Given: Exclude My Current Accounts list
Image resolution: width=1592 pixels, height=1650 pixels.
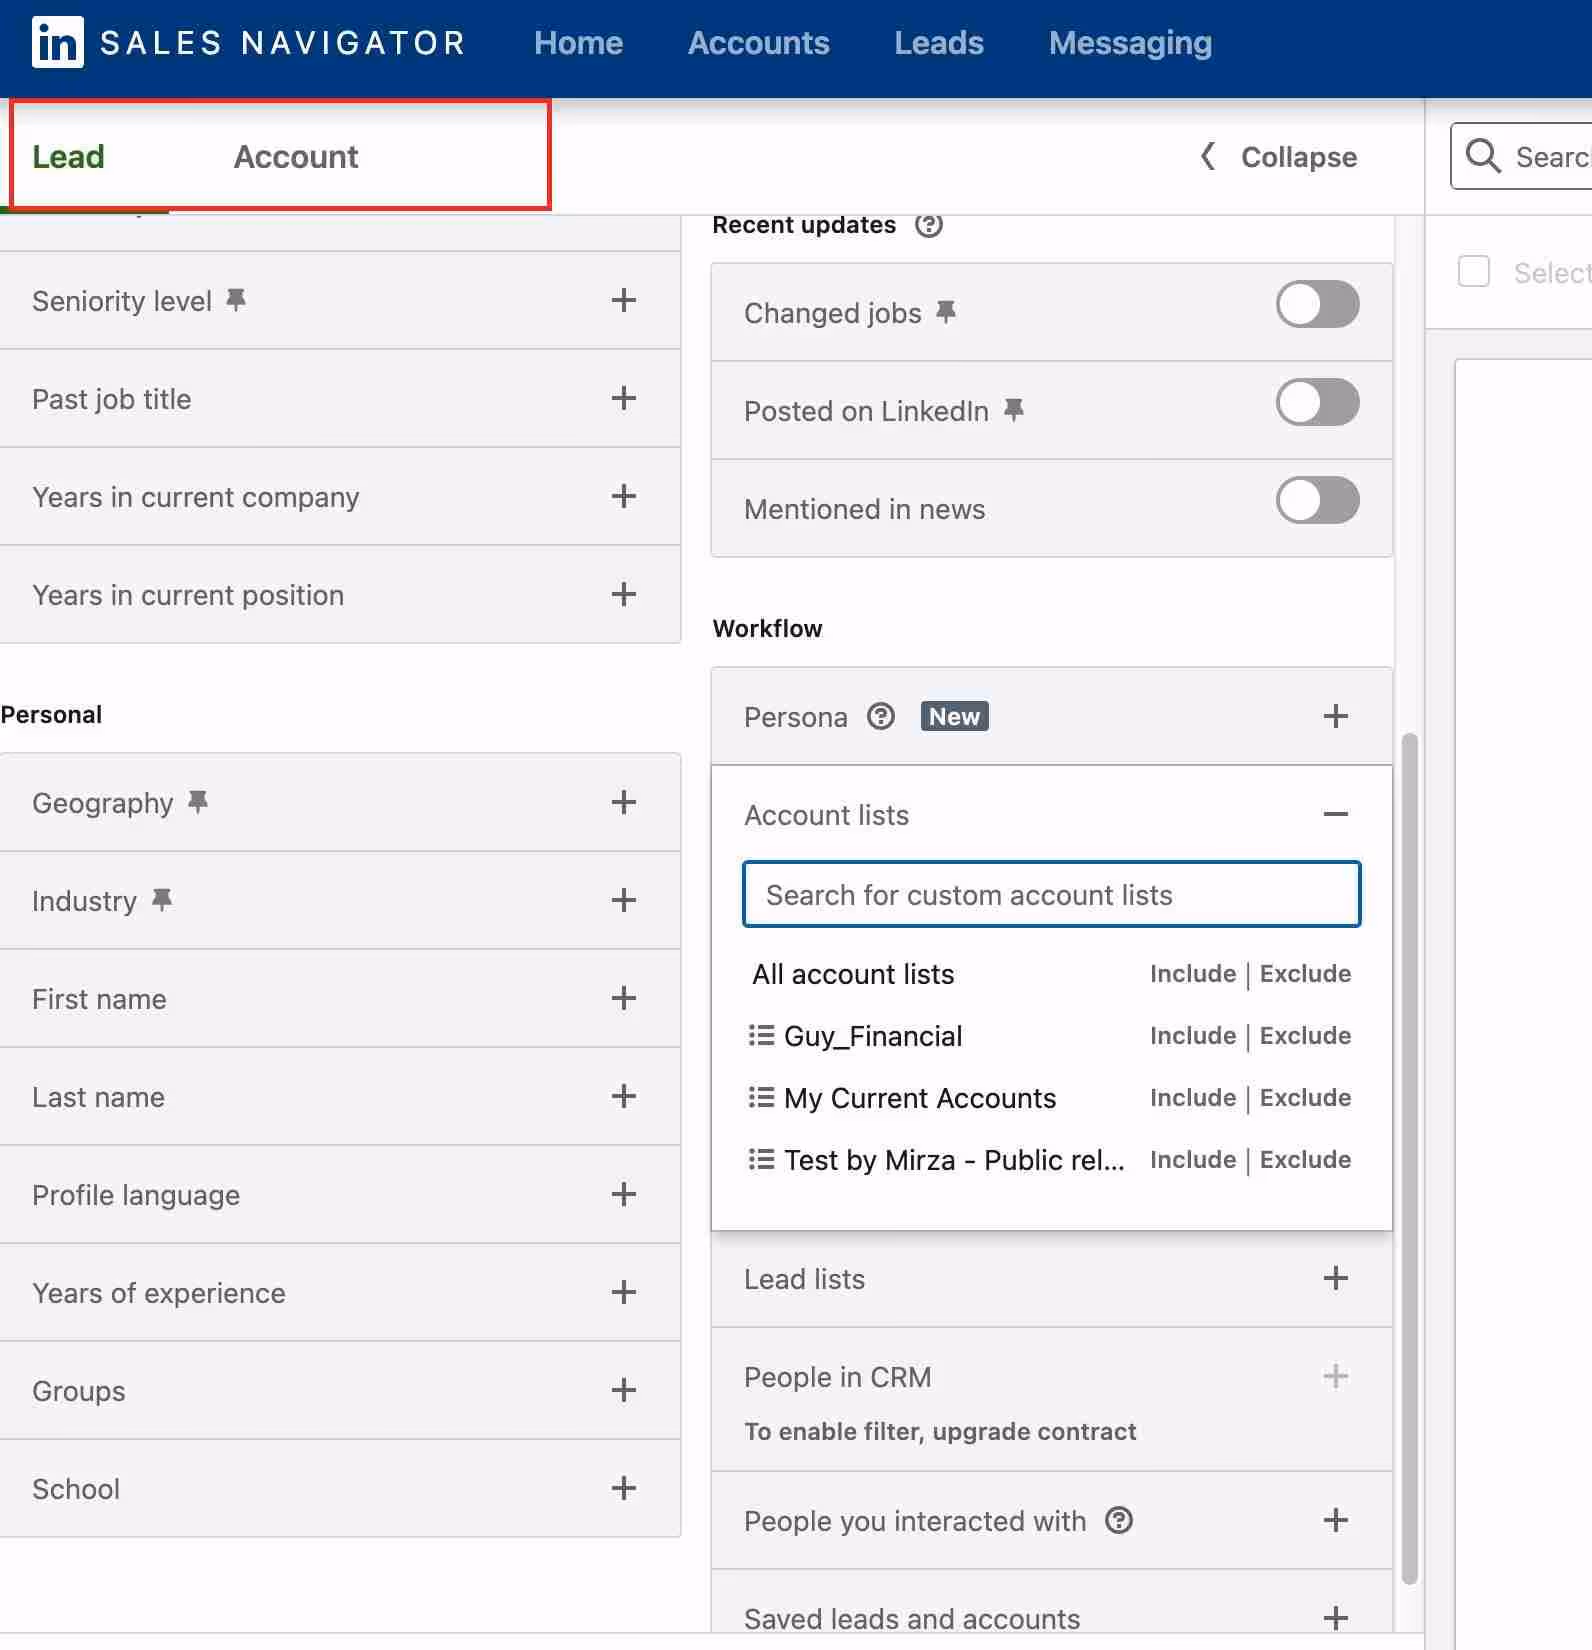Looking at the screenshot, I should pos(1305,1097).
